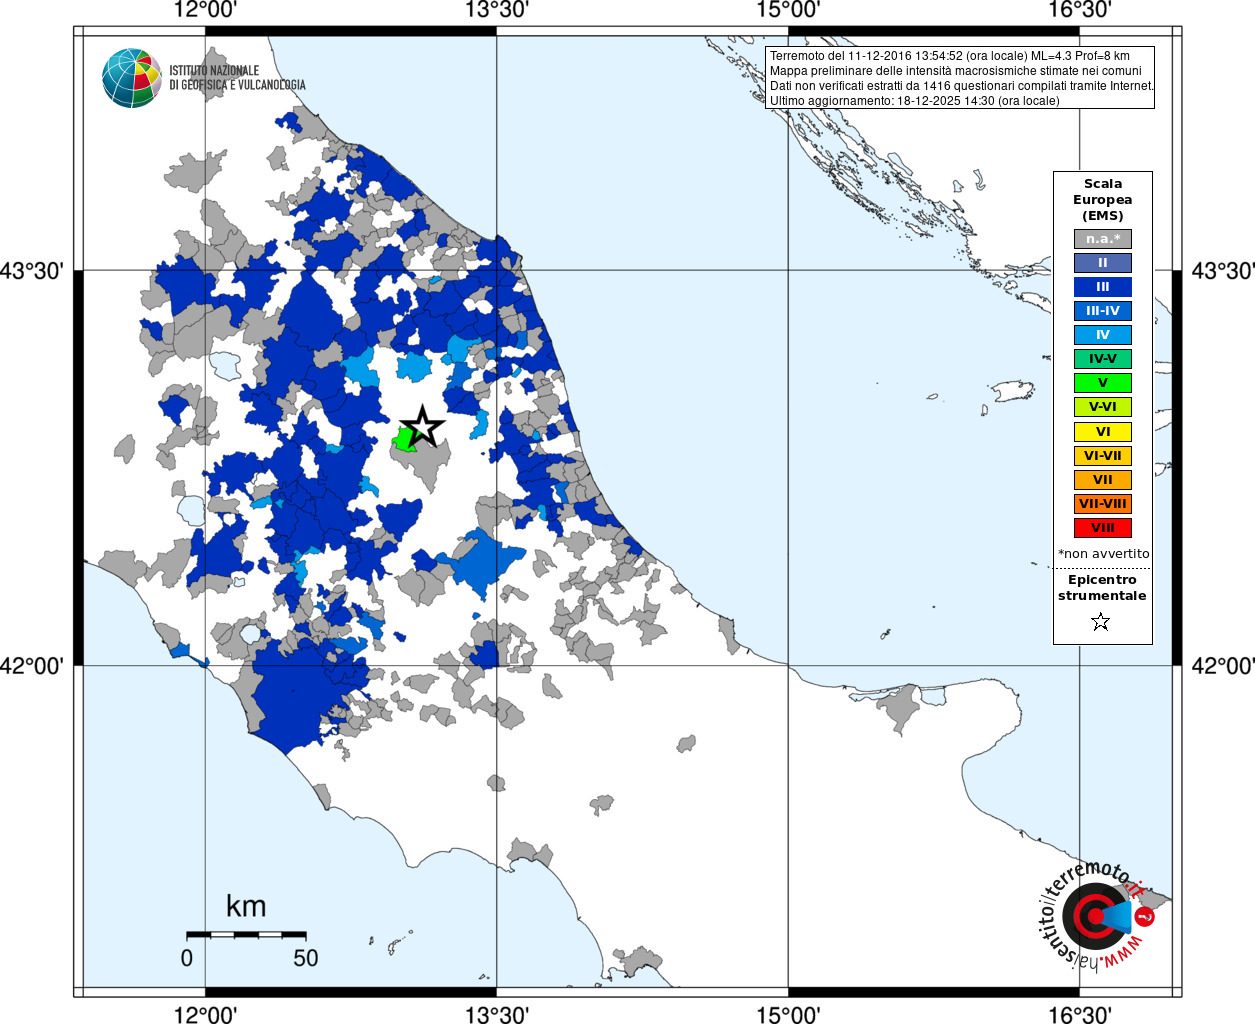Click the Dati non verificati questionari line
1255x1024 pixels.
pyautogui.click(x=961, y=86)
